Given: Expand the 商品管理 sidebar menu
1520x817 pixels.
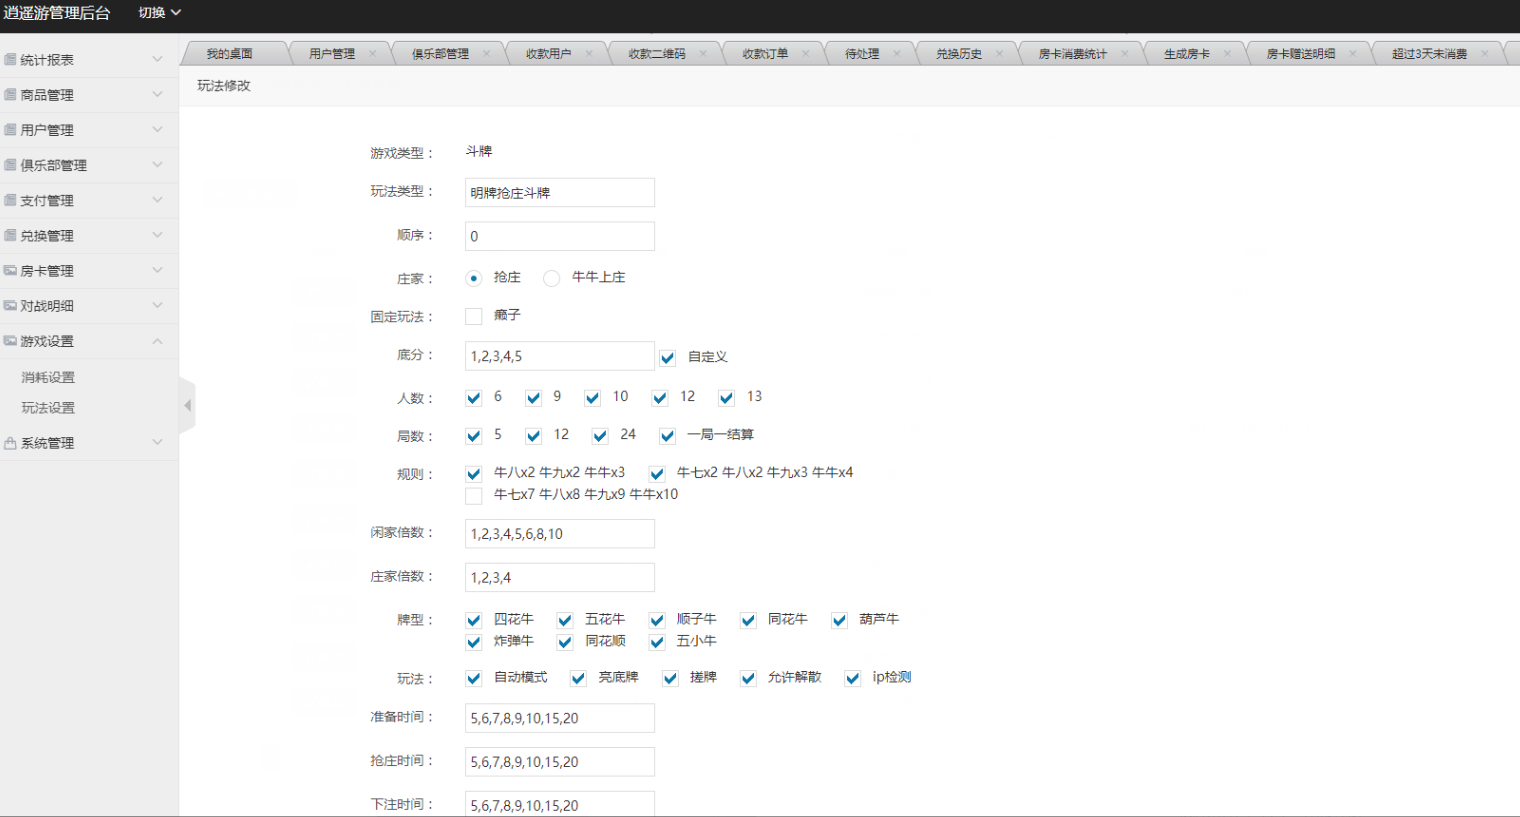Looking at the screenshot, I should coord(88,95).
